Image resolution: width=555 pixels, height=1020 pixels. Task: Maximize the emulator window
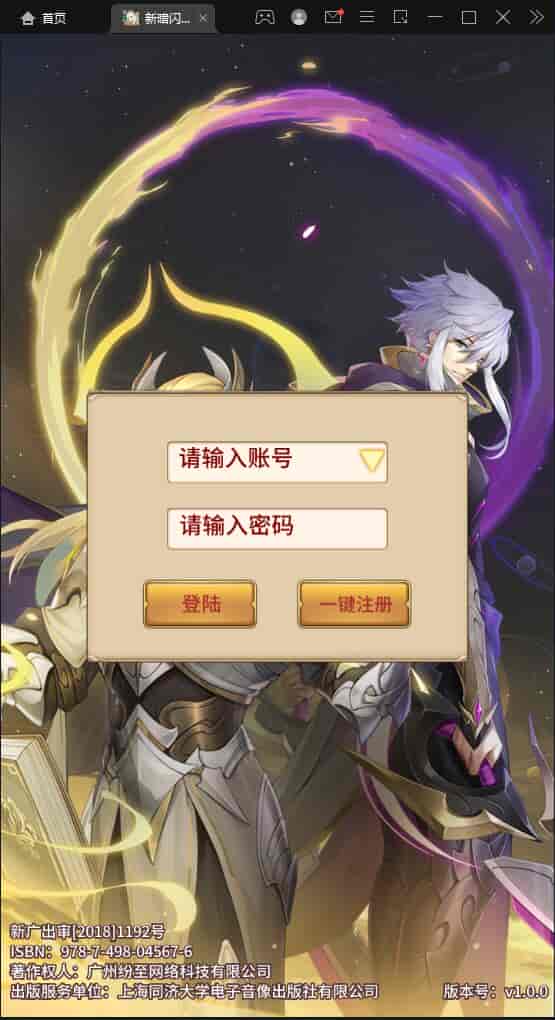point(469,18)
